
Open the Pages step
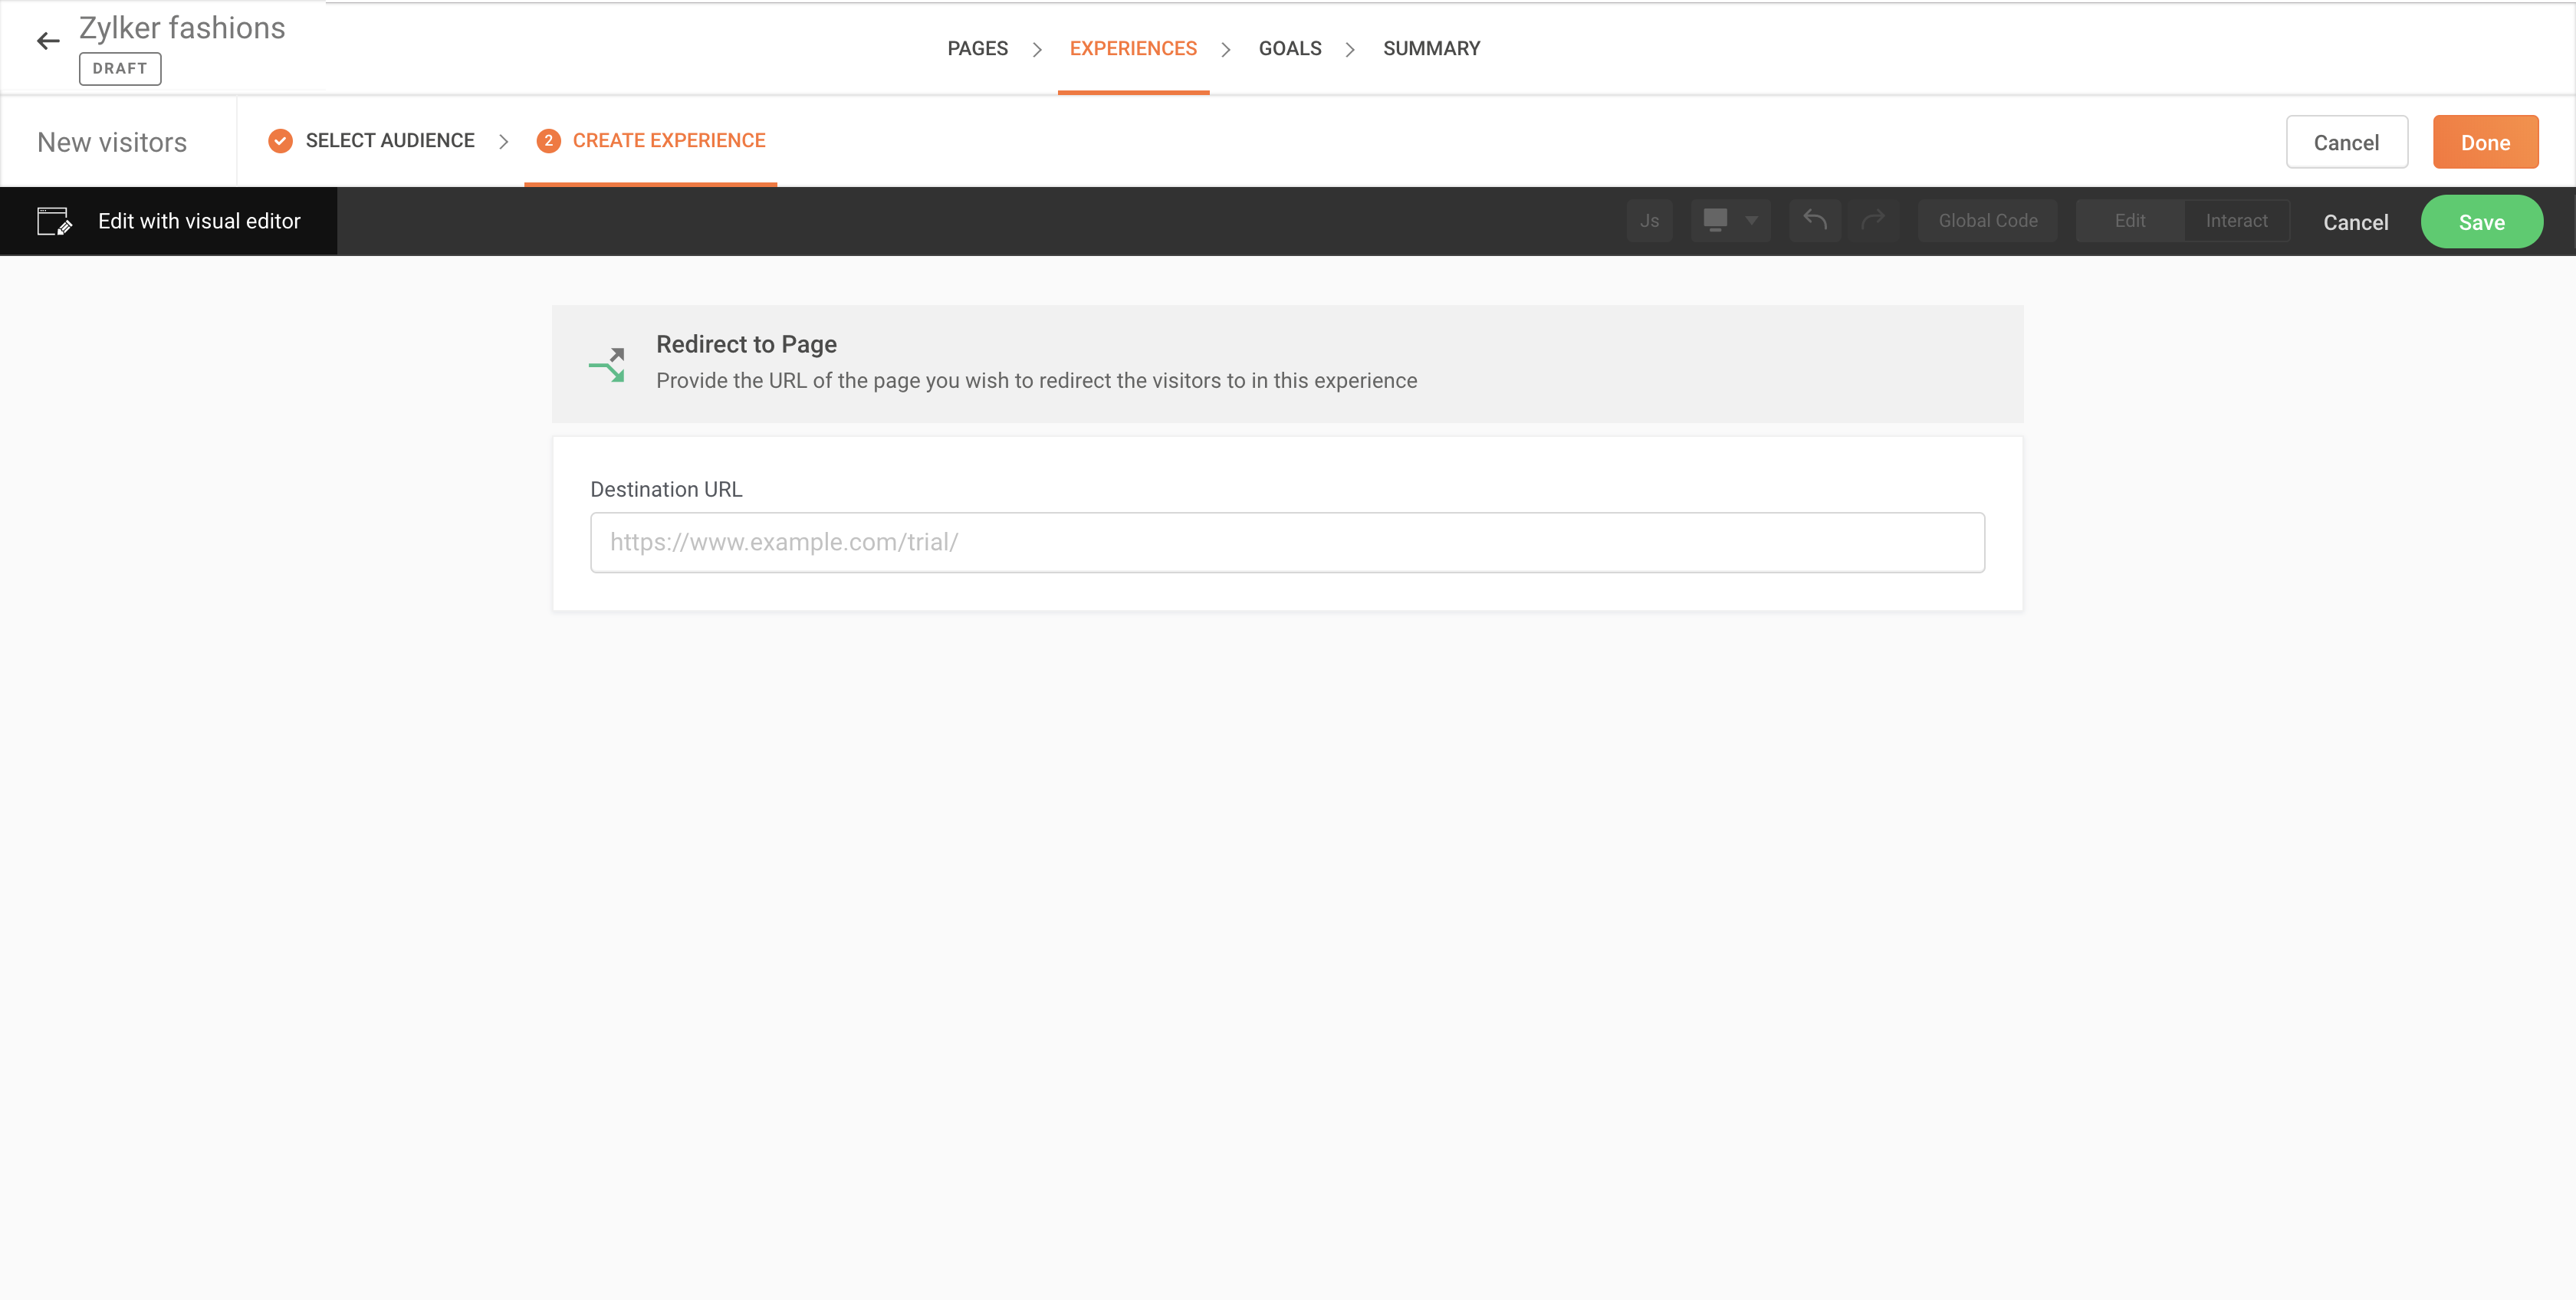pos(977,49)
